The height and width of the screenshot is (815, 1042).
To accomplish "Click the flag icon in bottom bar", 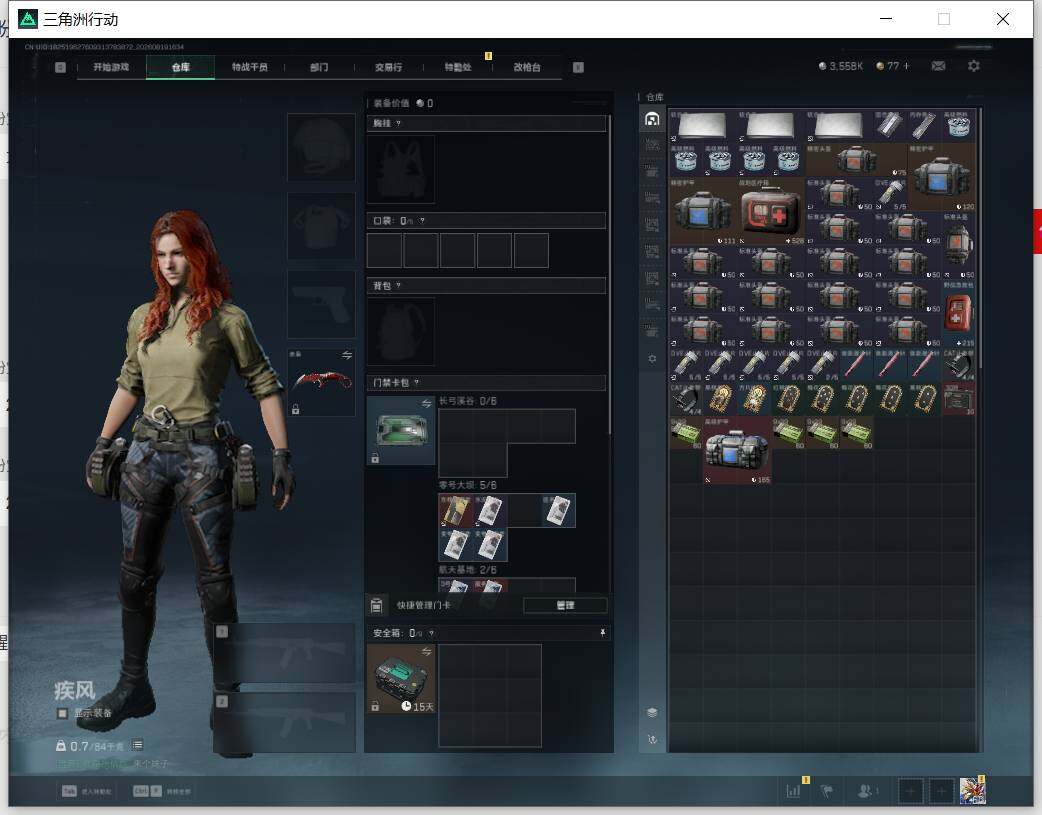I will (x=827, y=791).
